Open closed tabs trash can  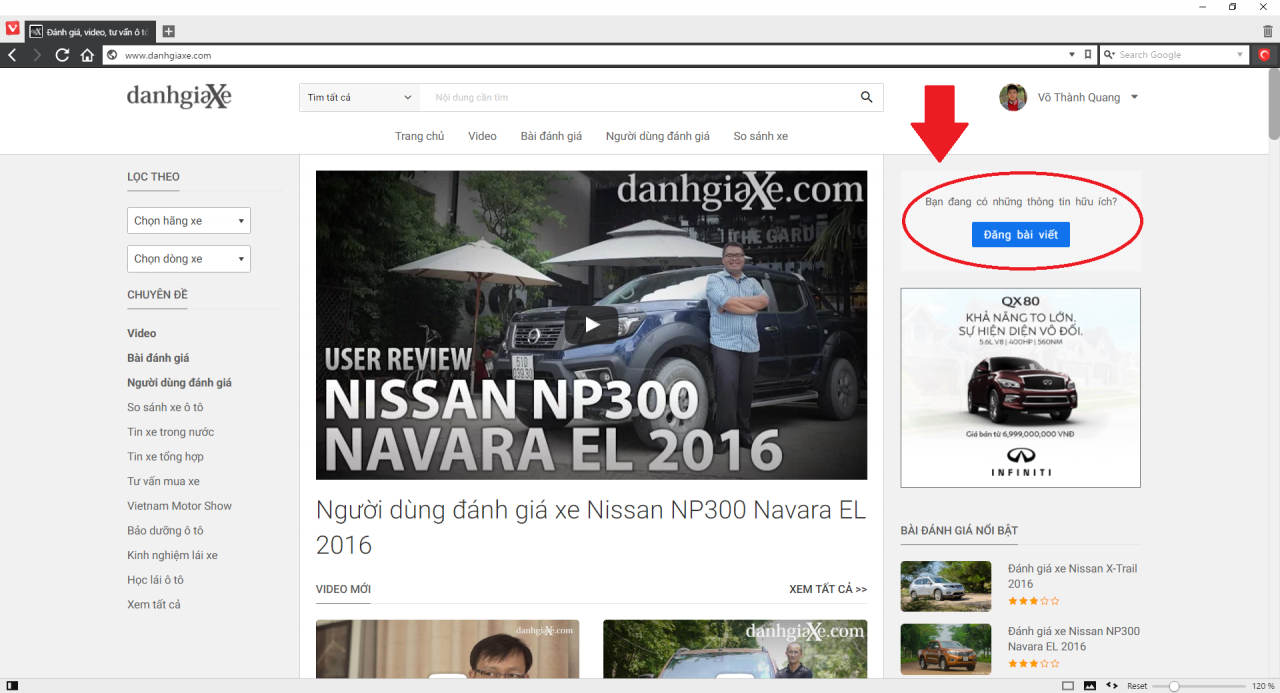pos(1268,32)
